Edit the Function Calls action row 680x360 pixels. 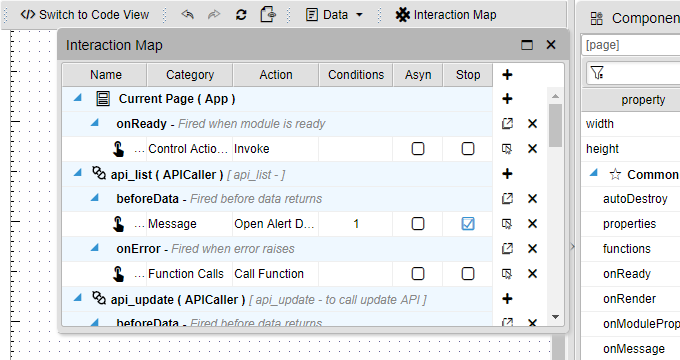(x=507, y=274)
